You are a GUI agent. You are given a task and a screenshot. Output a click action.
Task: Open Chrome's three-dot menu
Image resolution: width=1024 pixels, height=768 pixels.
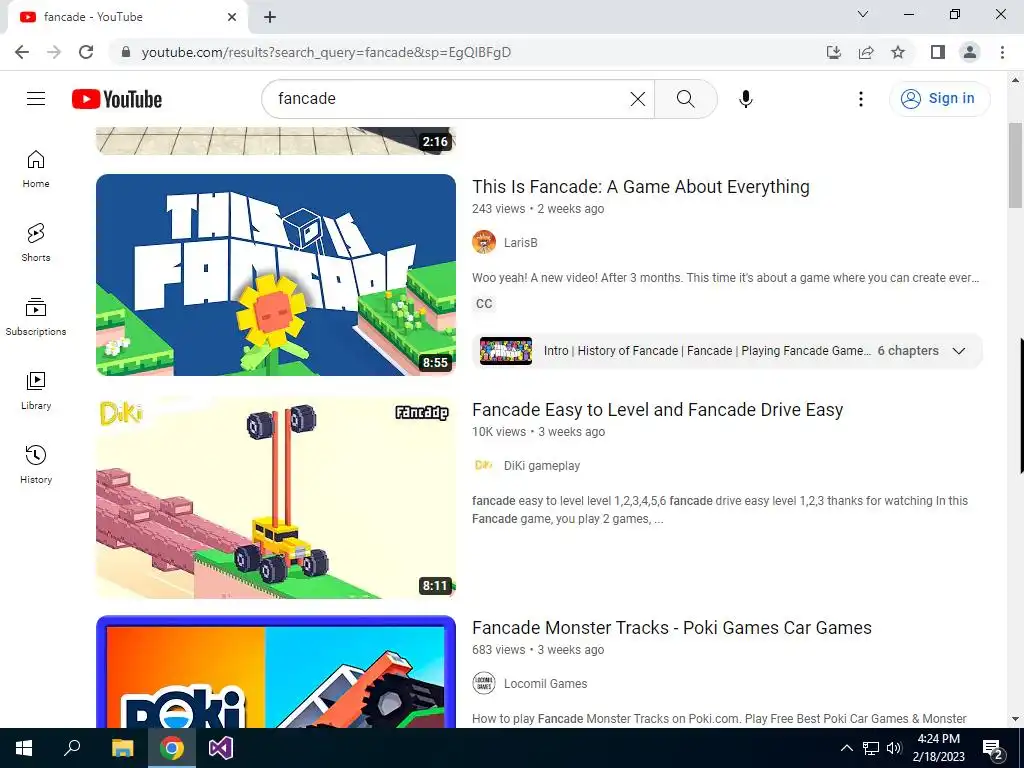[x=1002, y=52]
